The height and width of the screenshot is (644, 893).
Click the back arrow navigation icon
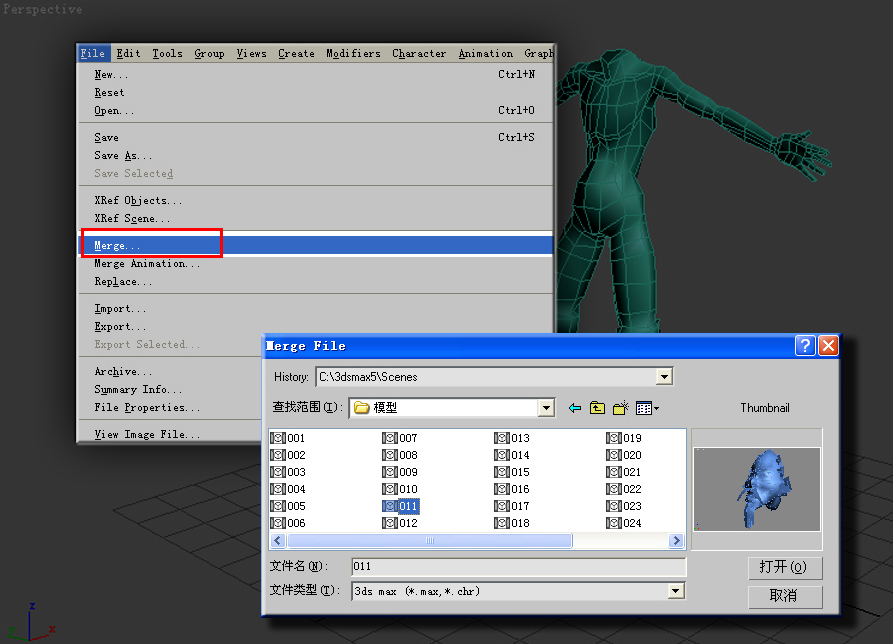pyautogui.click(x=574, y=408)
